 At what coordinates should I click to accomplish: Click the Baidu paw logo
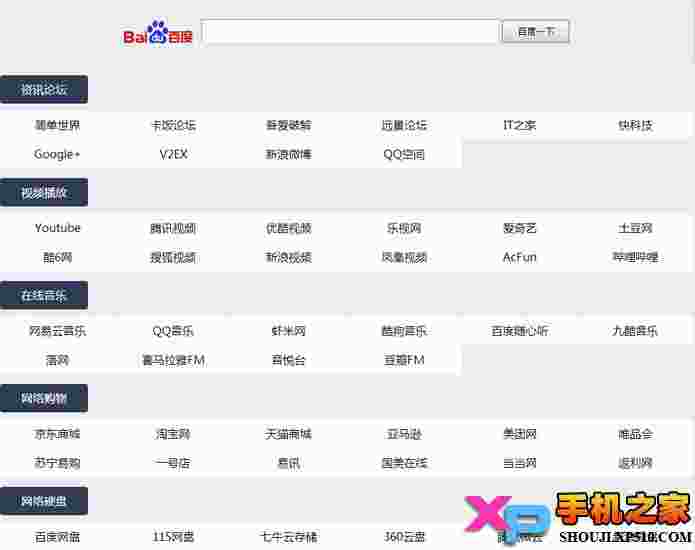(x=158, y=32)
